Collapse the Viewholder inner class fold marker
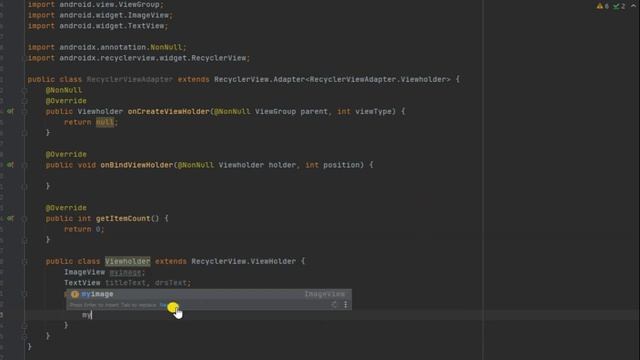Image resolution: width=640 pixels, height=360 pixels. 24,262
